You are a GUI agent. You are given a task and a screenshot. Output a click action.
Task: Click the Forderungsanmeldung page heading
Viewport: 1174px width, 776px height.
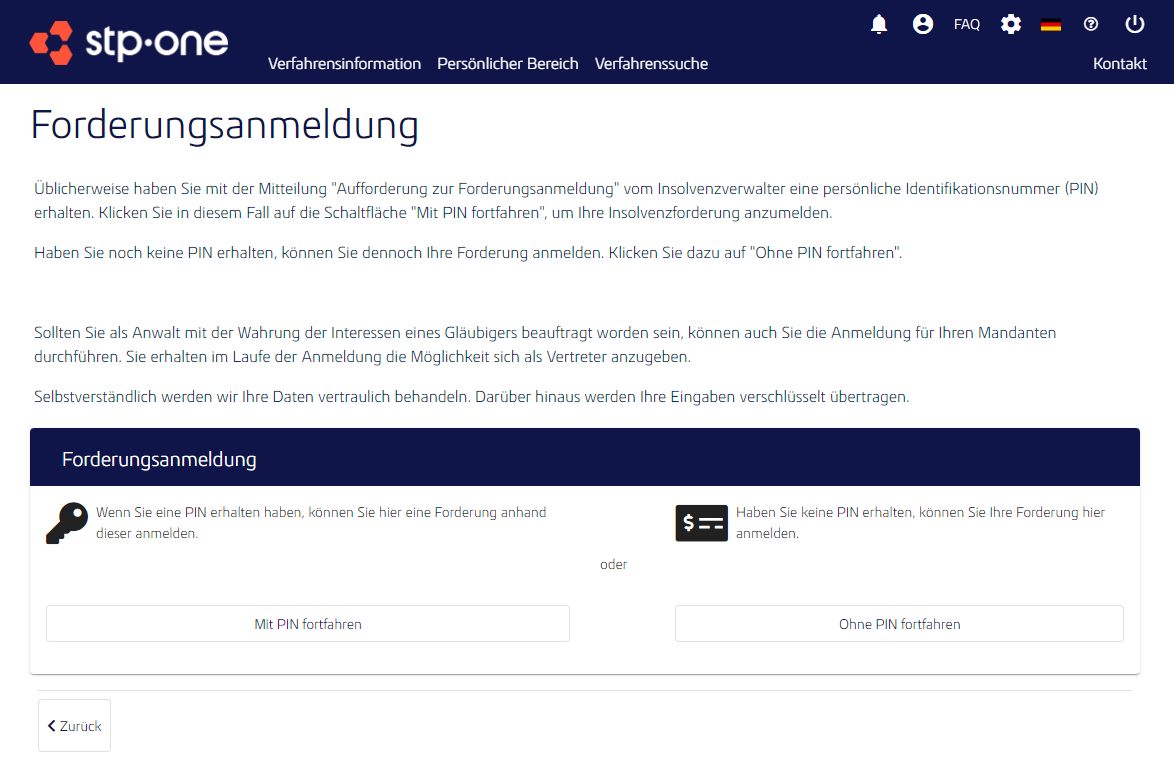[x=224, y=126]
